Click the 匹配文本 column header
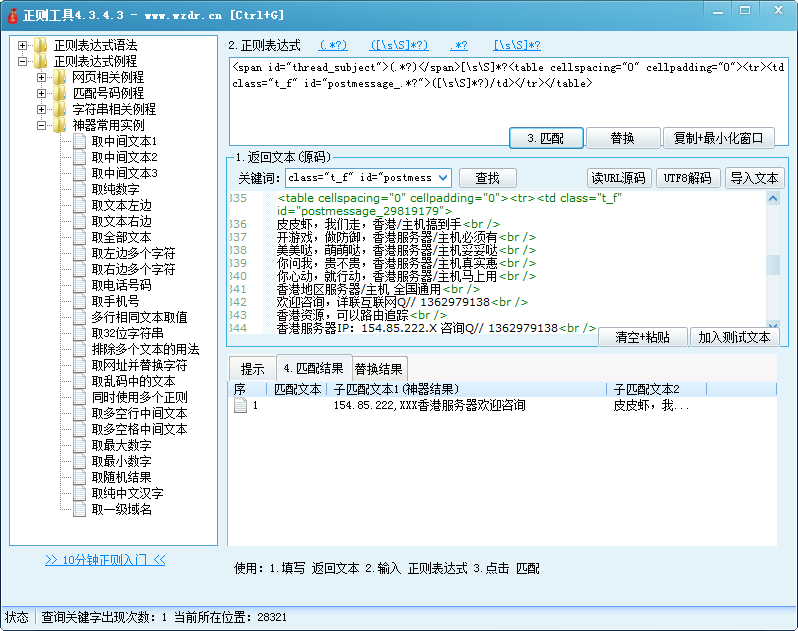Viewport: 798px width, 631px height. [297, 389]
